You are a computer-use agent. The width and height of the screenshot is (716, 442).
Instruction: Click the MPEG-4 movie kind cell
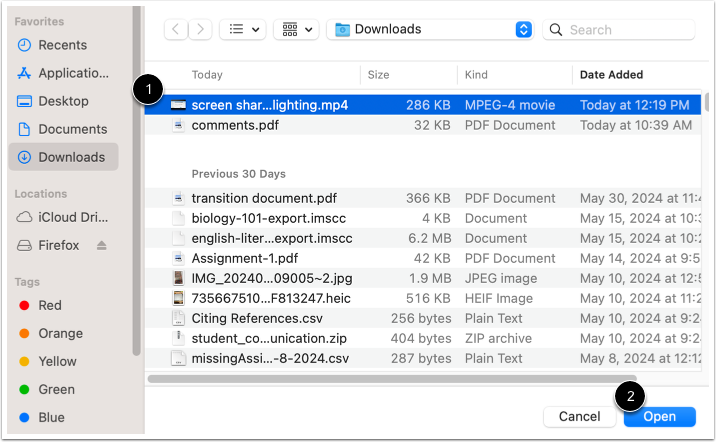click(510, 105)
